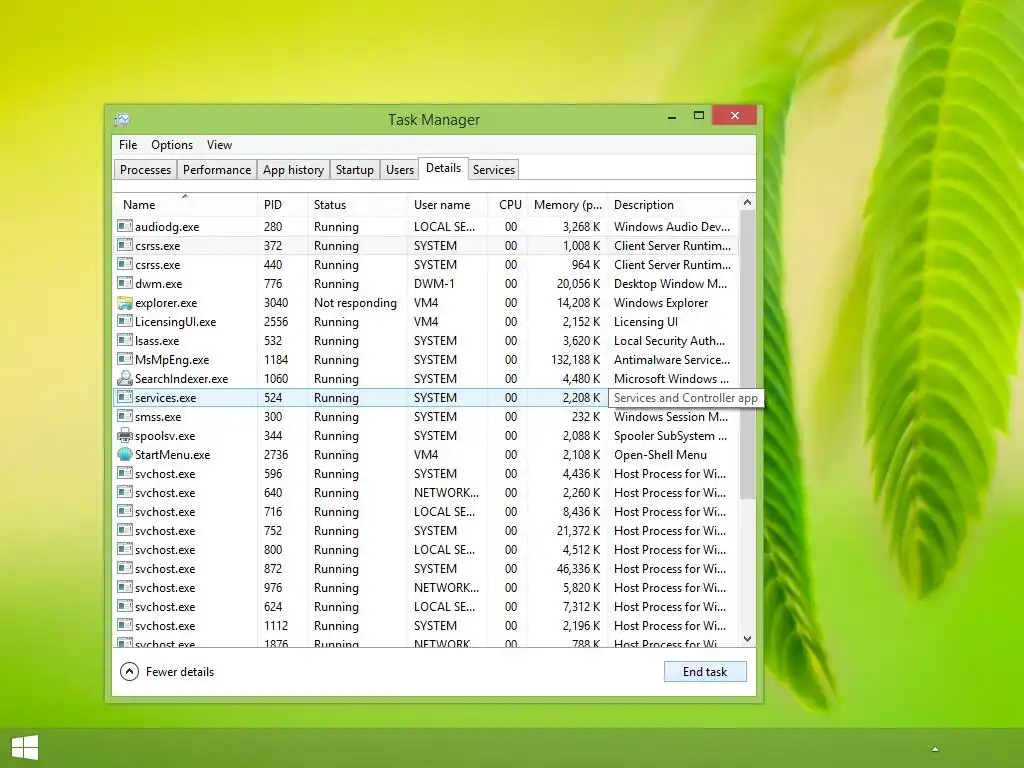Click the explorer.exe folder icon
This screenshot has width=1024, height=768.
point(125,302)
